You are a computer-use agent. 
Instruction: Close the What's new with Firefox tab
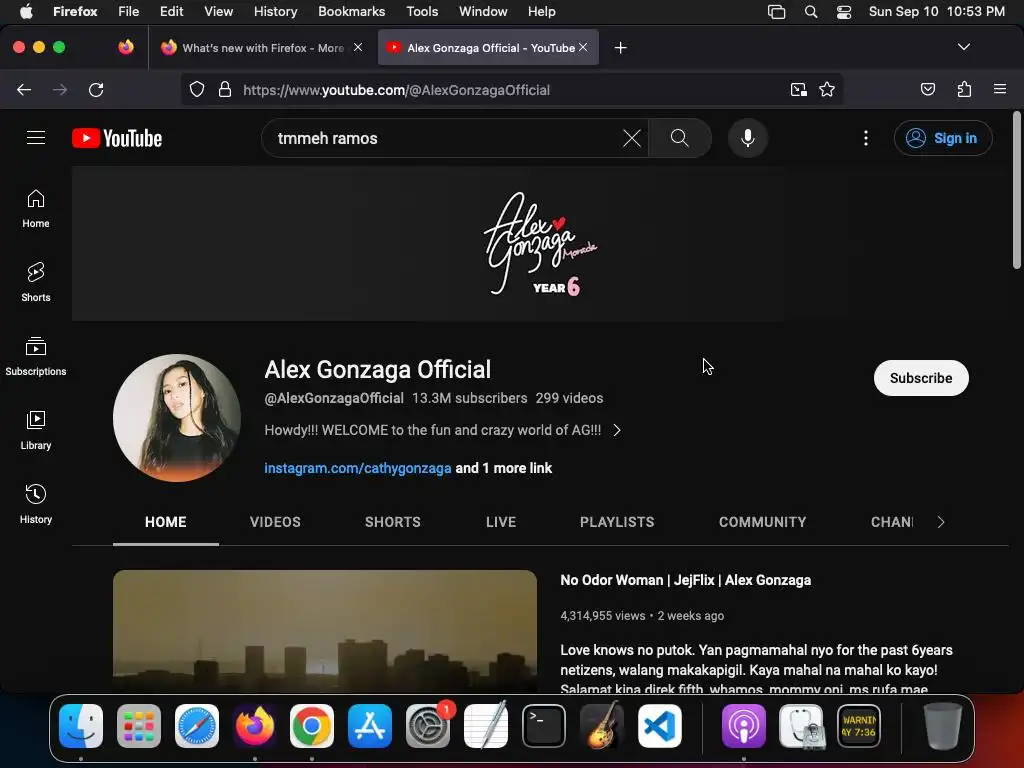(x=358, y=47)
